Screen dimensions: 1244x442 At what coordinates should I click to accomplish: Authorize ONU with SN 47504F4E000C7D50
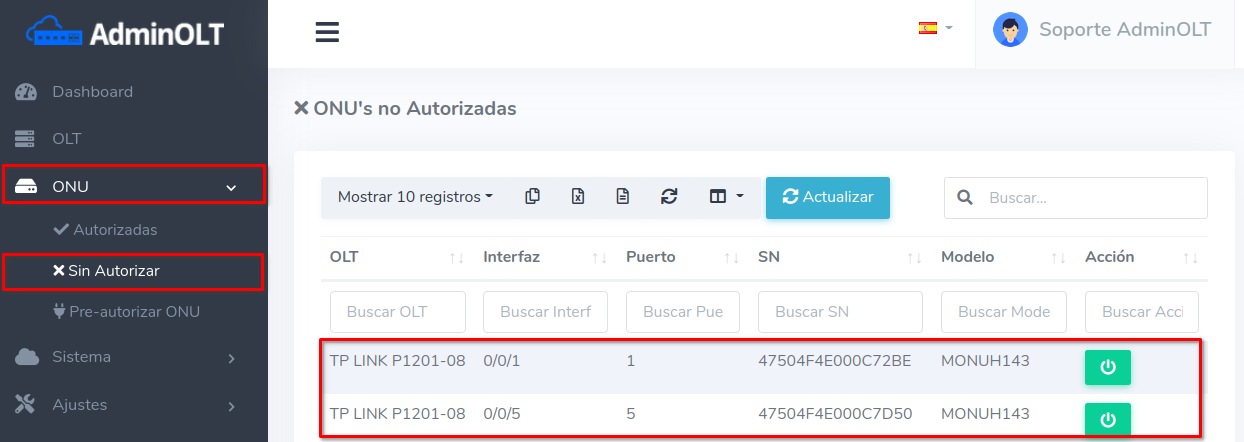click(1107, 419)
